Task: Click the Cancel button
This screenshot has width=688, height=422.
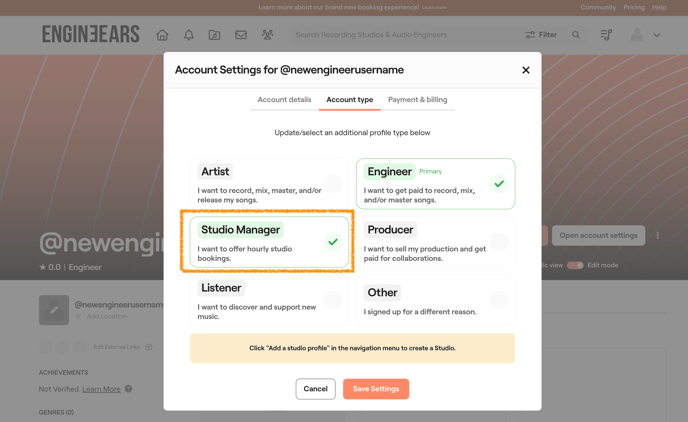Action: tap(315, 389)
